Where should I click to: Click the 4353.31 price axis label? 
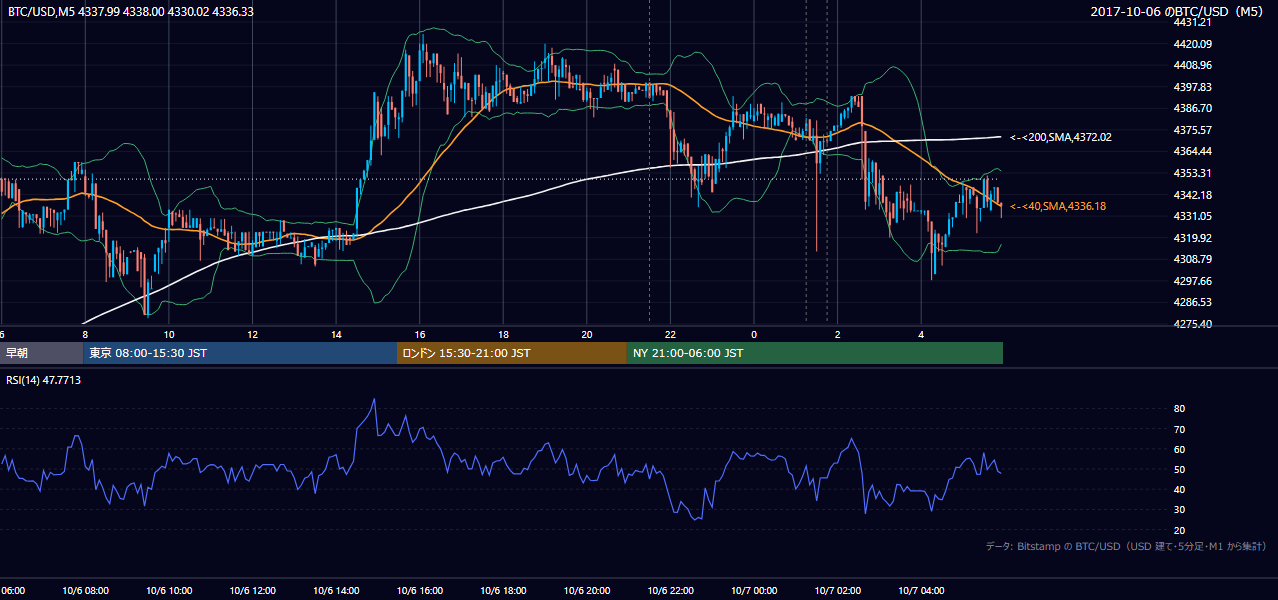pos(1193,173)
